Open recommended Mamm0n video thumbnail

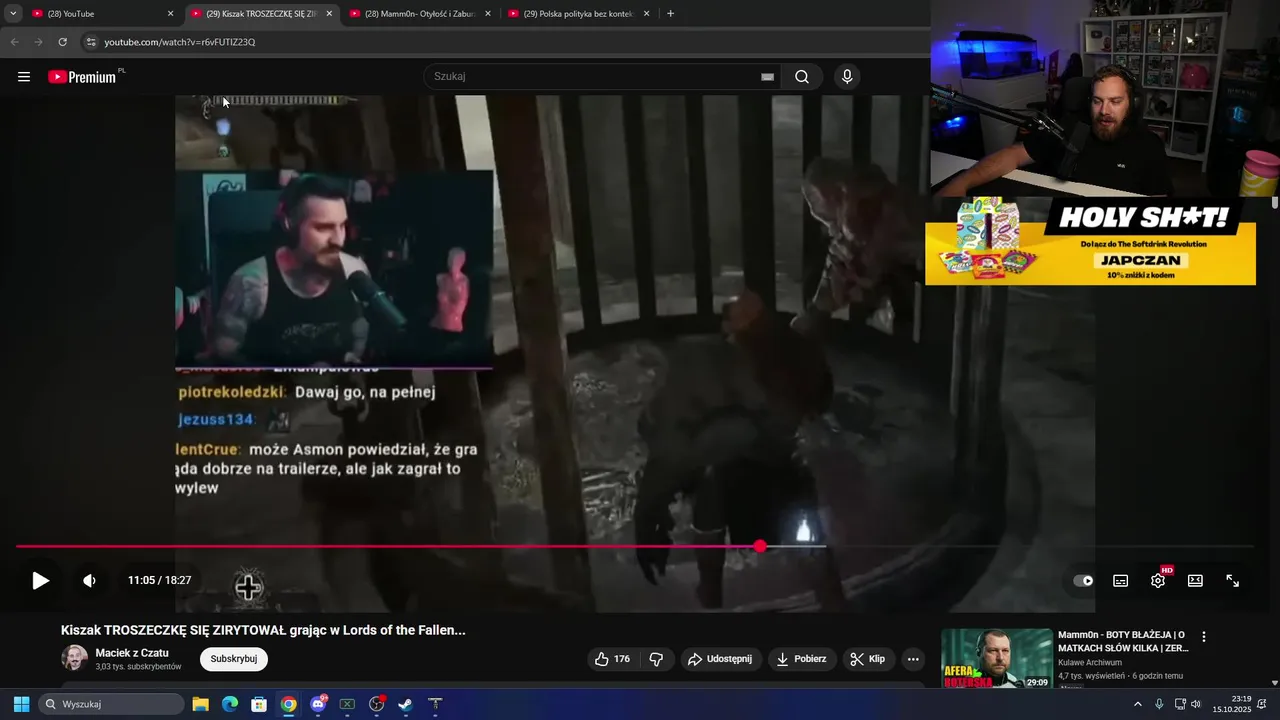click(x=996, y=658)
